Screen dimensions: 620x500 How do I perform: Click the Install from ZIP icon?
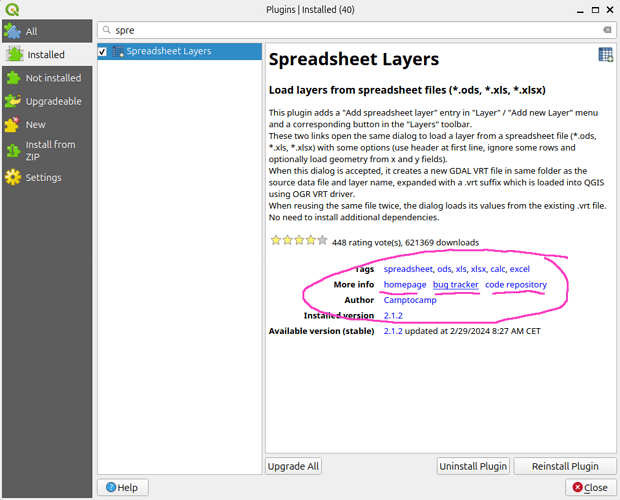coord(13,151)
